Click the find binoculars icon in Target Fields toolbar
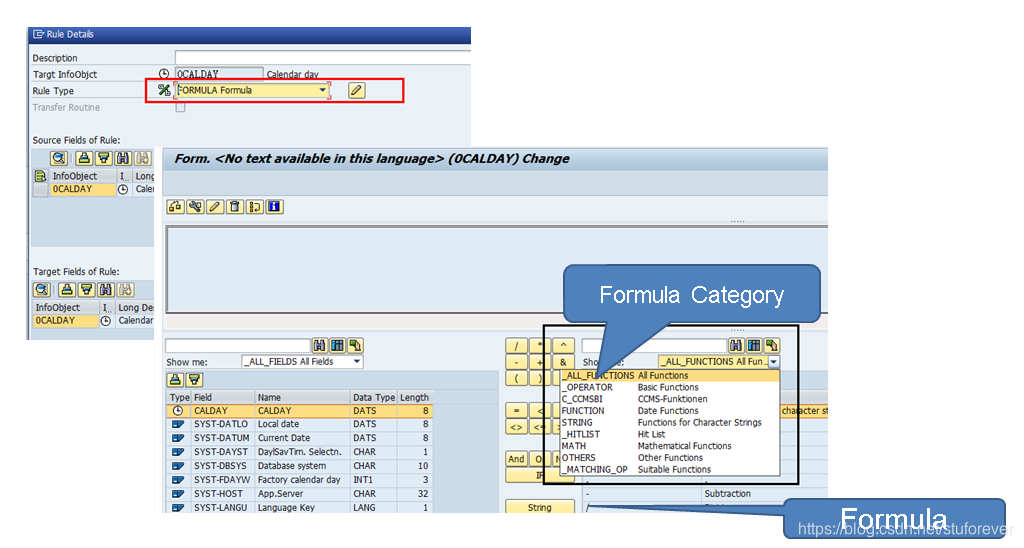The width and height of the screenshot is (1024, 548). [x=106, y=289]
